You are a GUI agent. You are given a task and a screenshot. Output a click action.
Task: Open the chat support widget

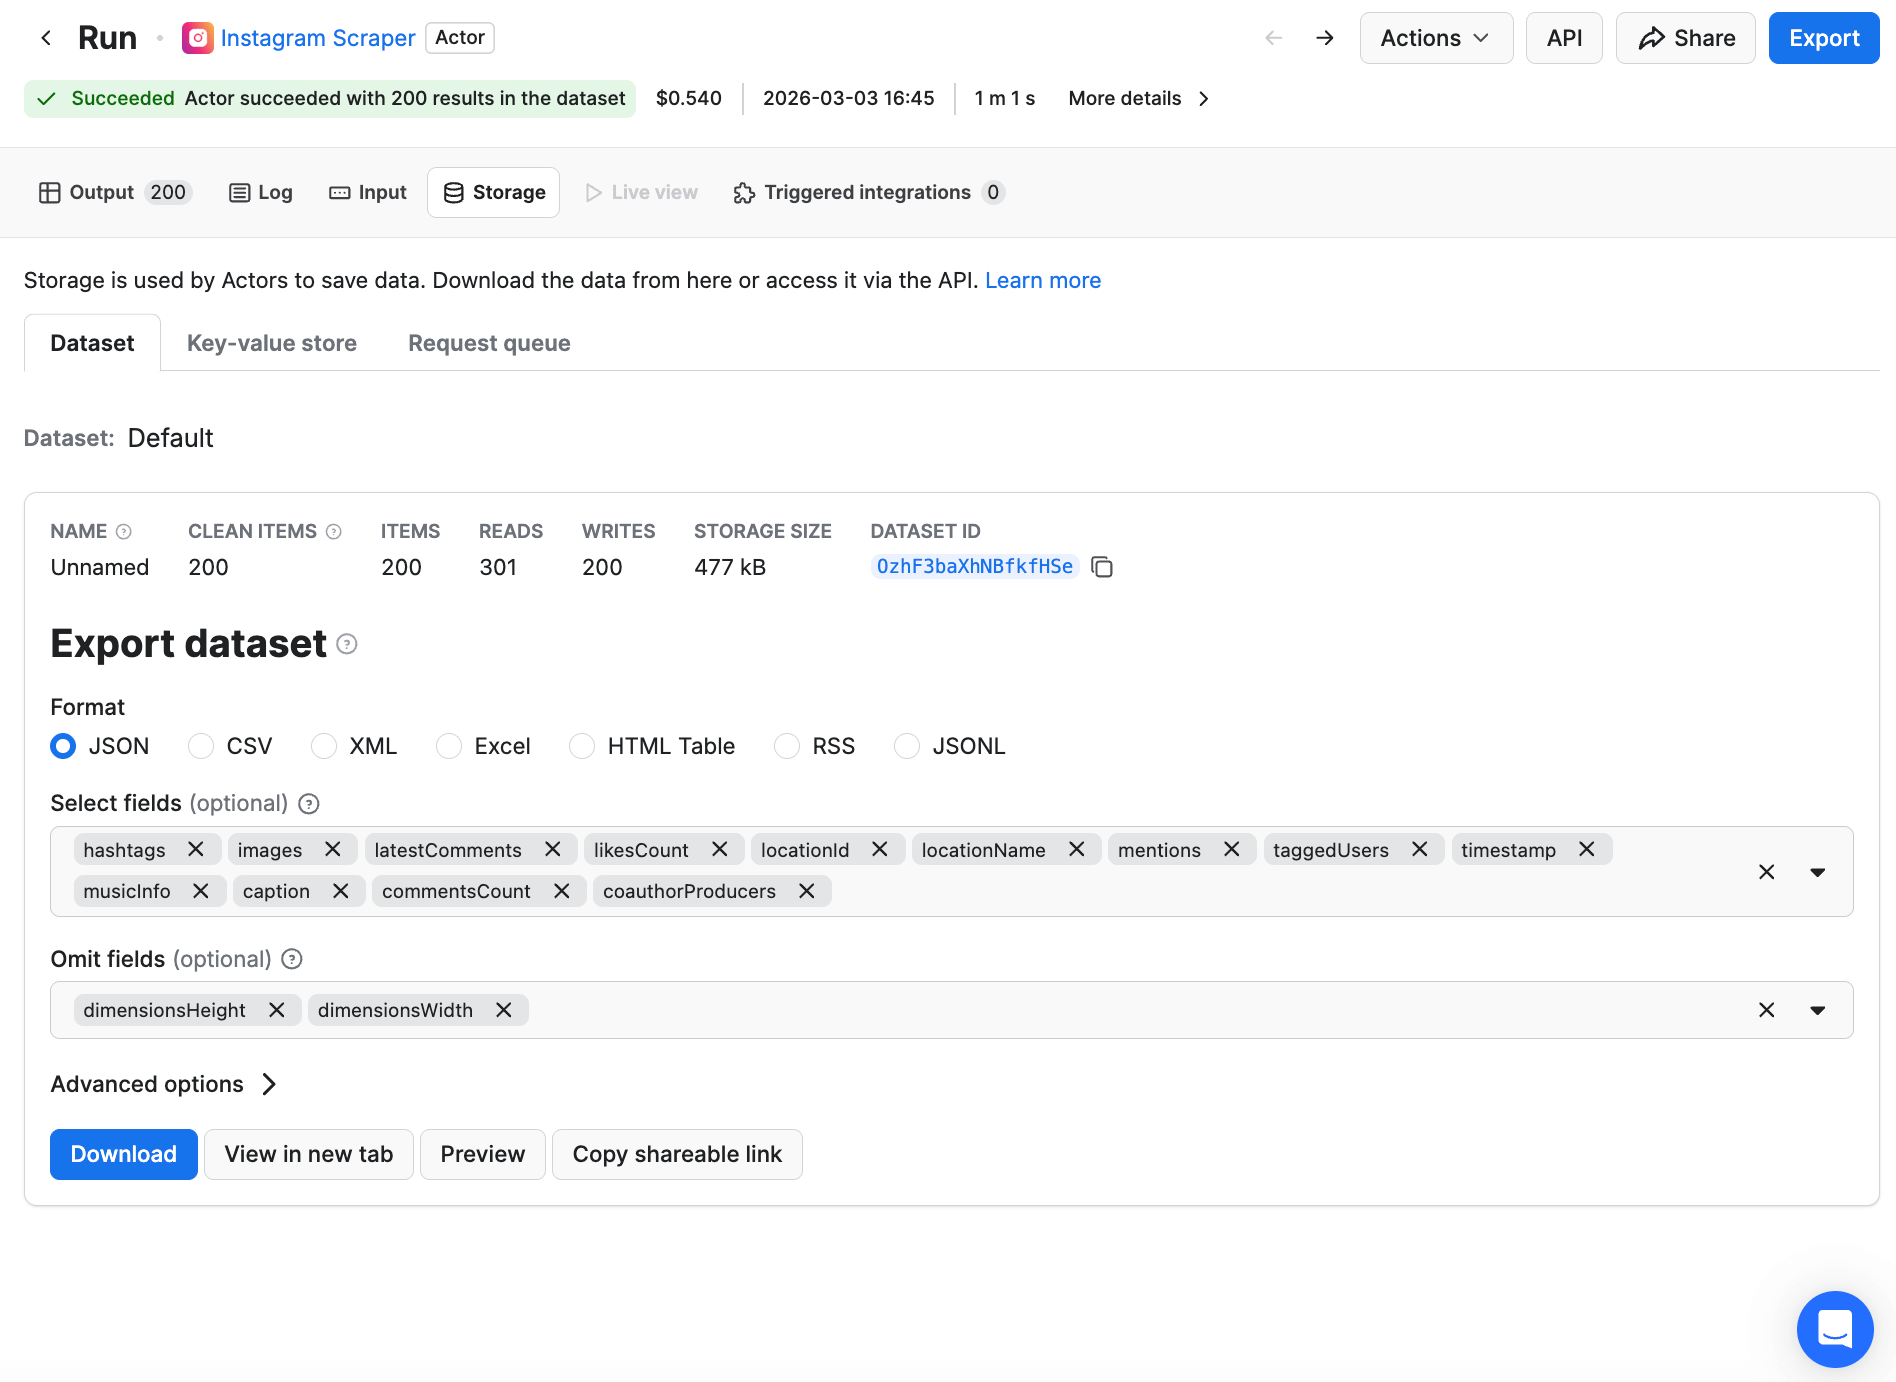1835,1329
